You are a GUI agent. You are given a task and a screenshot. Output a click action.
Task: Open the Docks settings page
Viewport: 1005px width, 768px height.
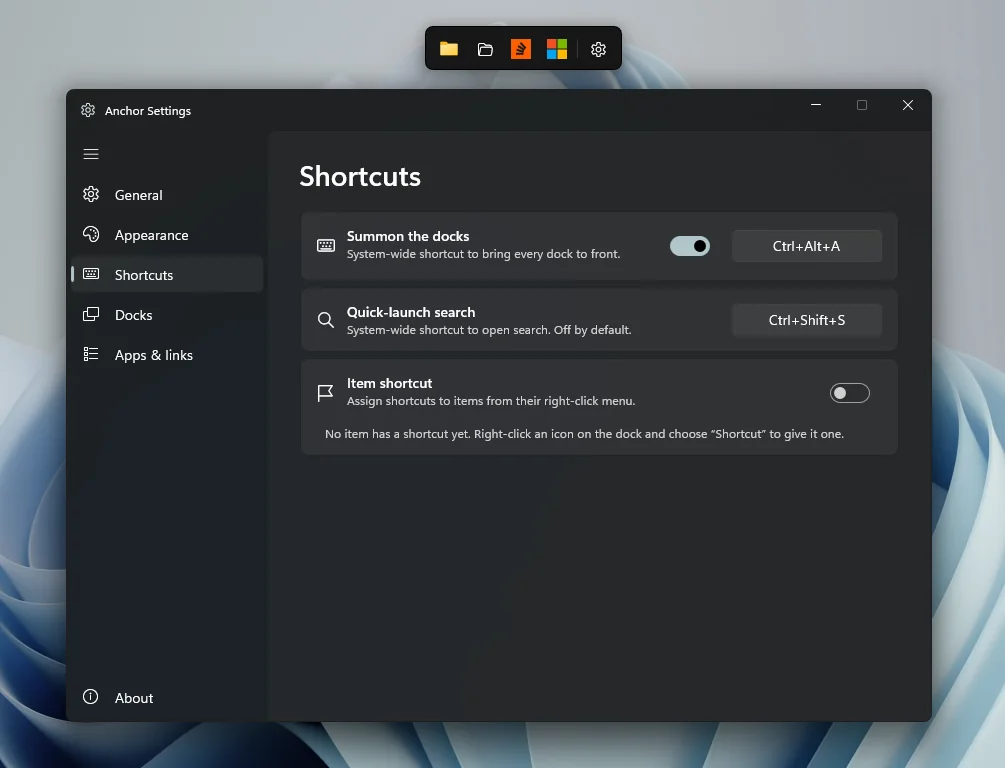click(x=167, y=315)
